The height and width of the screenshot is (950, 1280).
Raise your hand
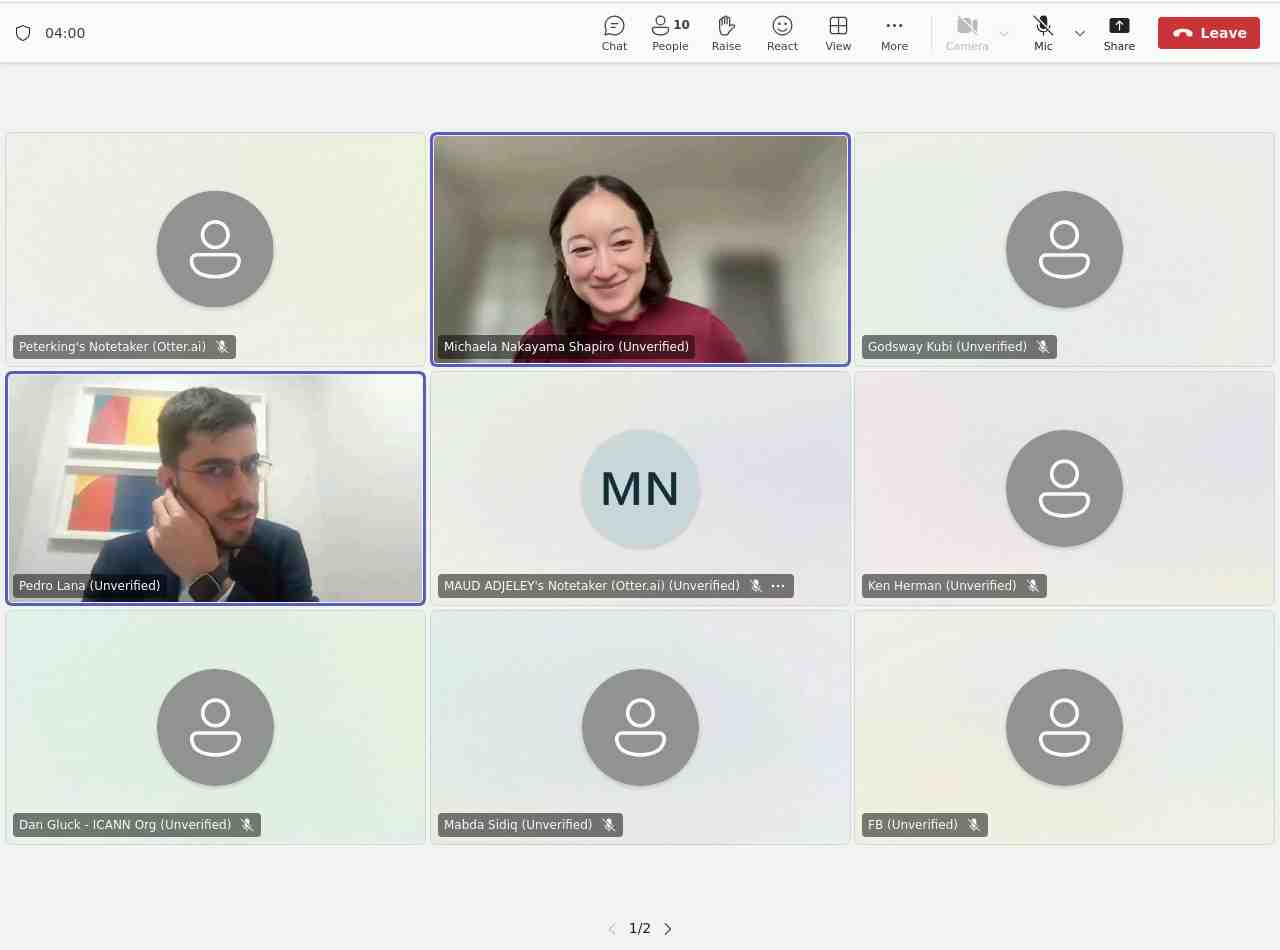[726, 33]
